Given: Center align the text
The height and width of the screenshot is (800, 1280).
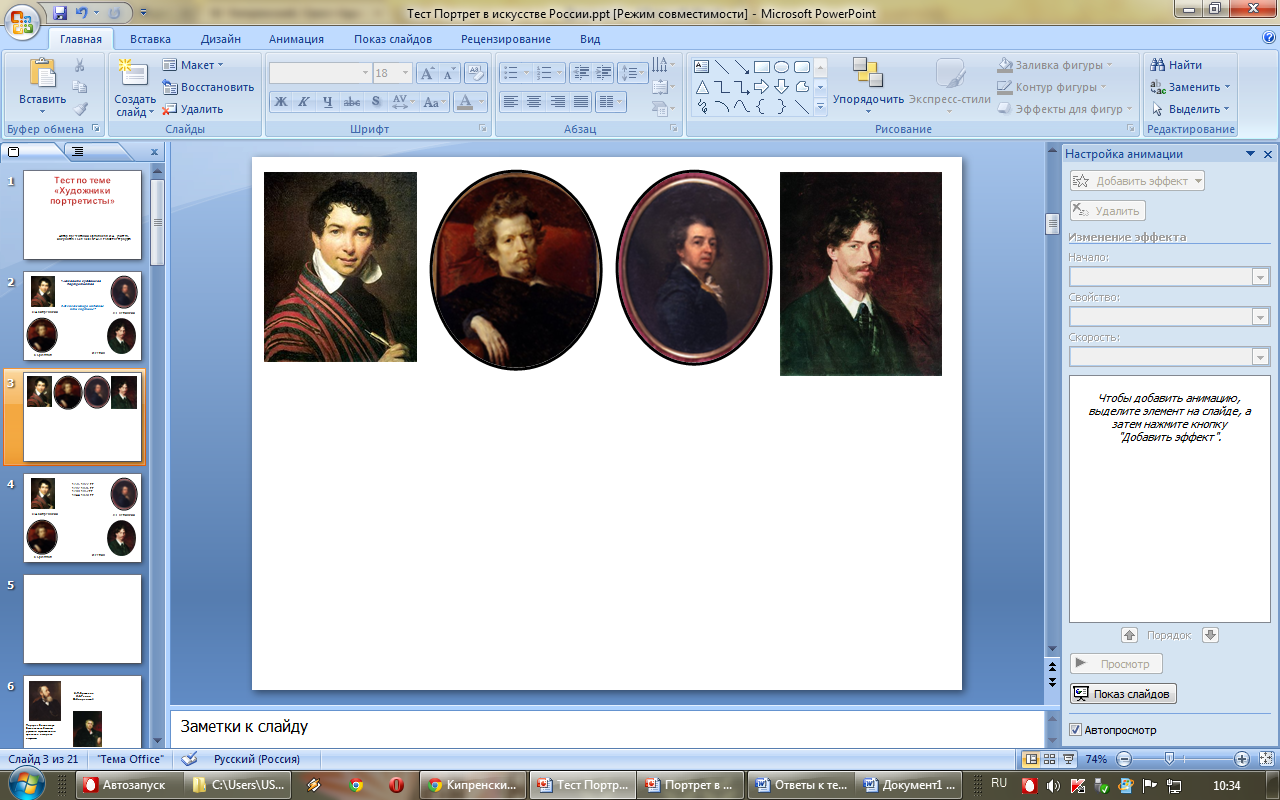Looking at the screenshot, I should pyautogui.click(x=534, y=102).
